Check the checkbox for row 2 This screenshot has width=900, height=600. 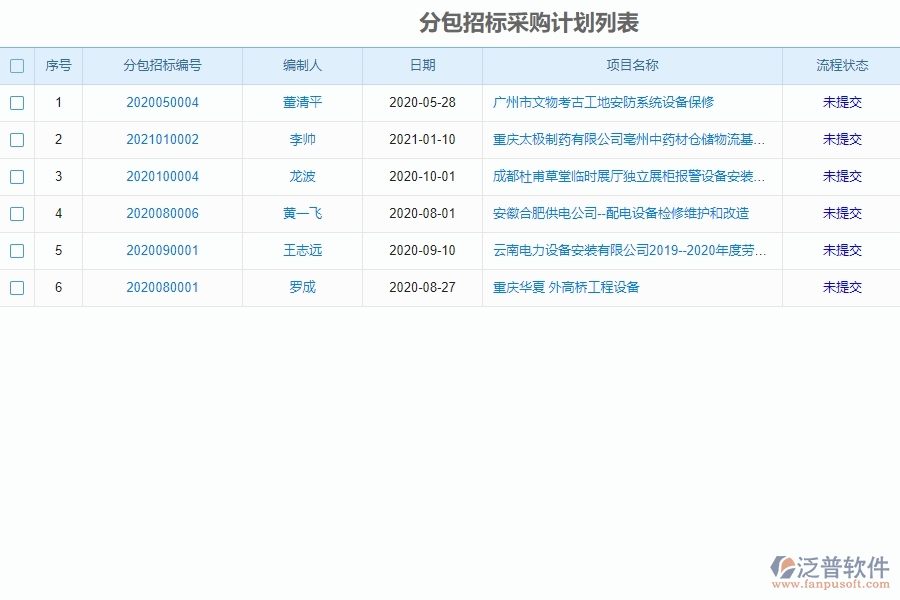click(x=16, y=139)
